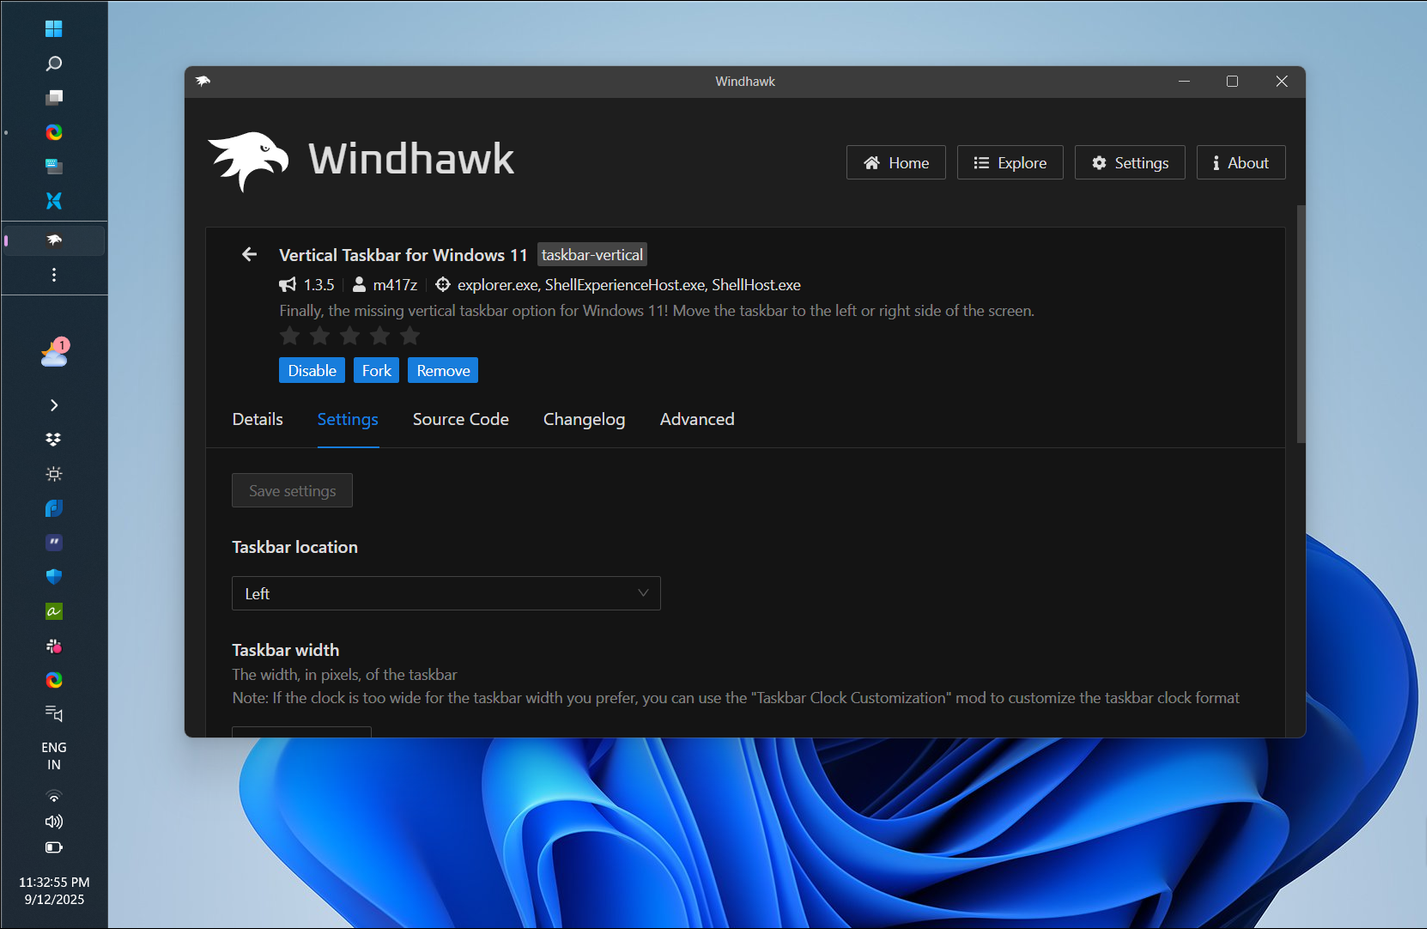Disable the Vertical Taskbar mod
The image size is (1427, 929).
pos(311,370)
